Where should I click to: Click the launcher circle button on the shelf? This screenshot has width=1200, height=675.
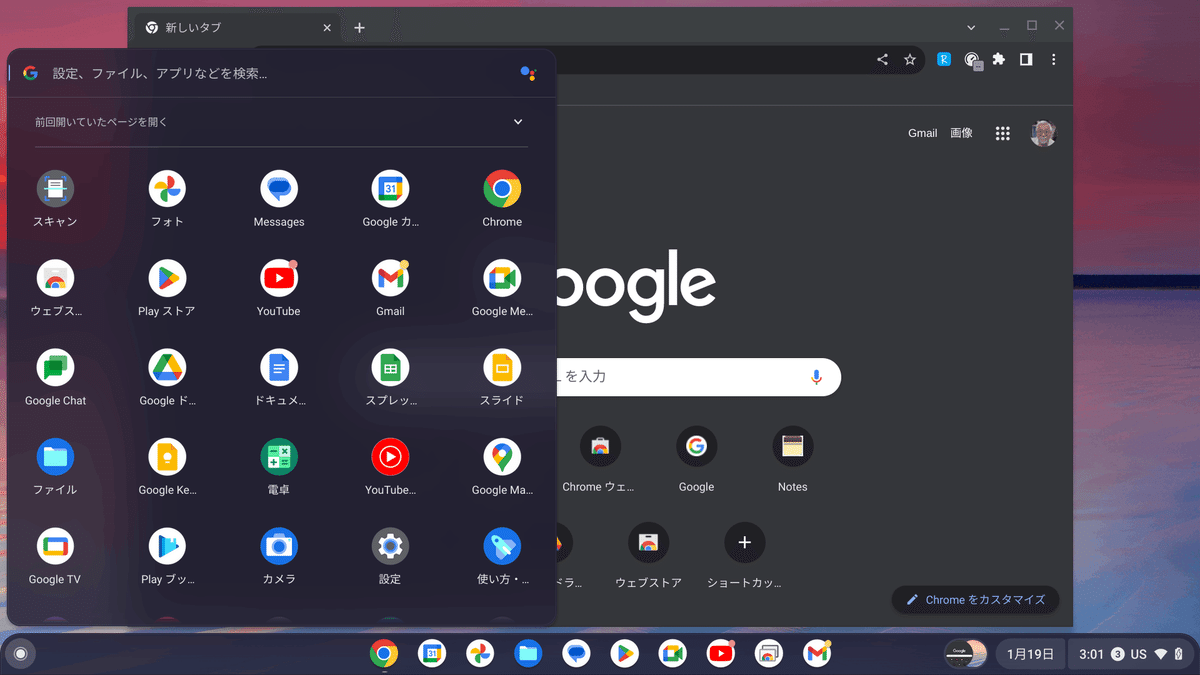19,654
